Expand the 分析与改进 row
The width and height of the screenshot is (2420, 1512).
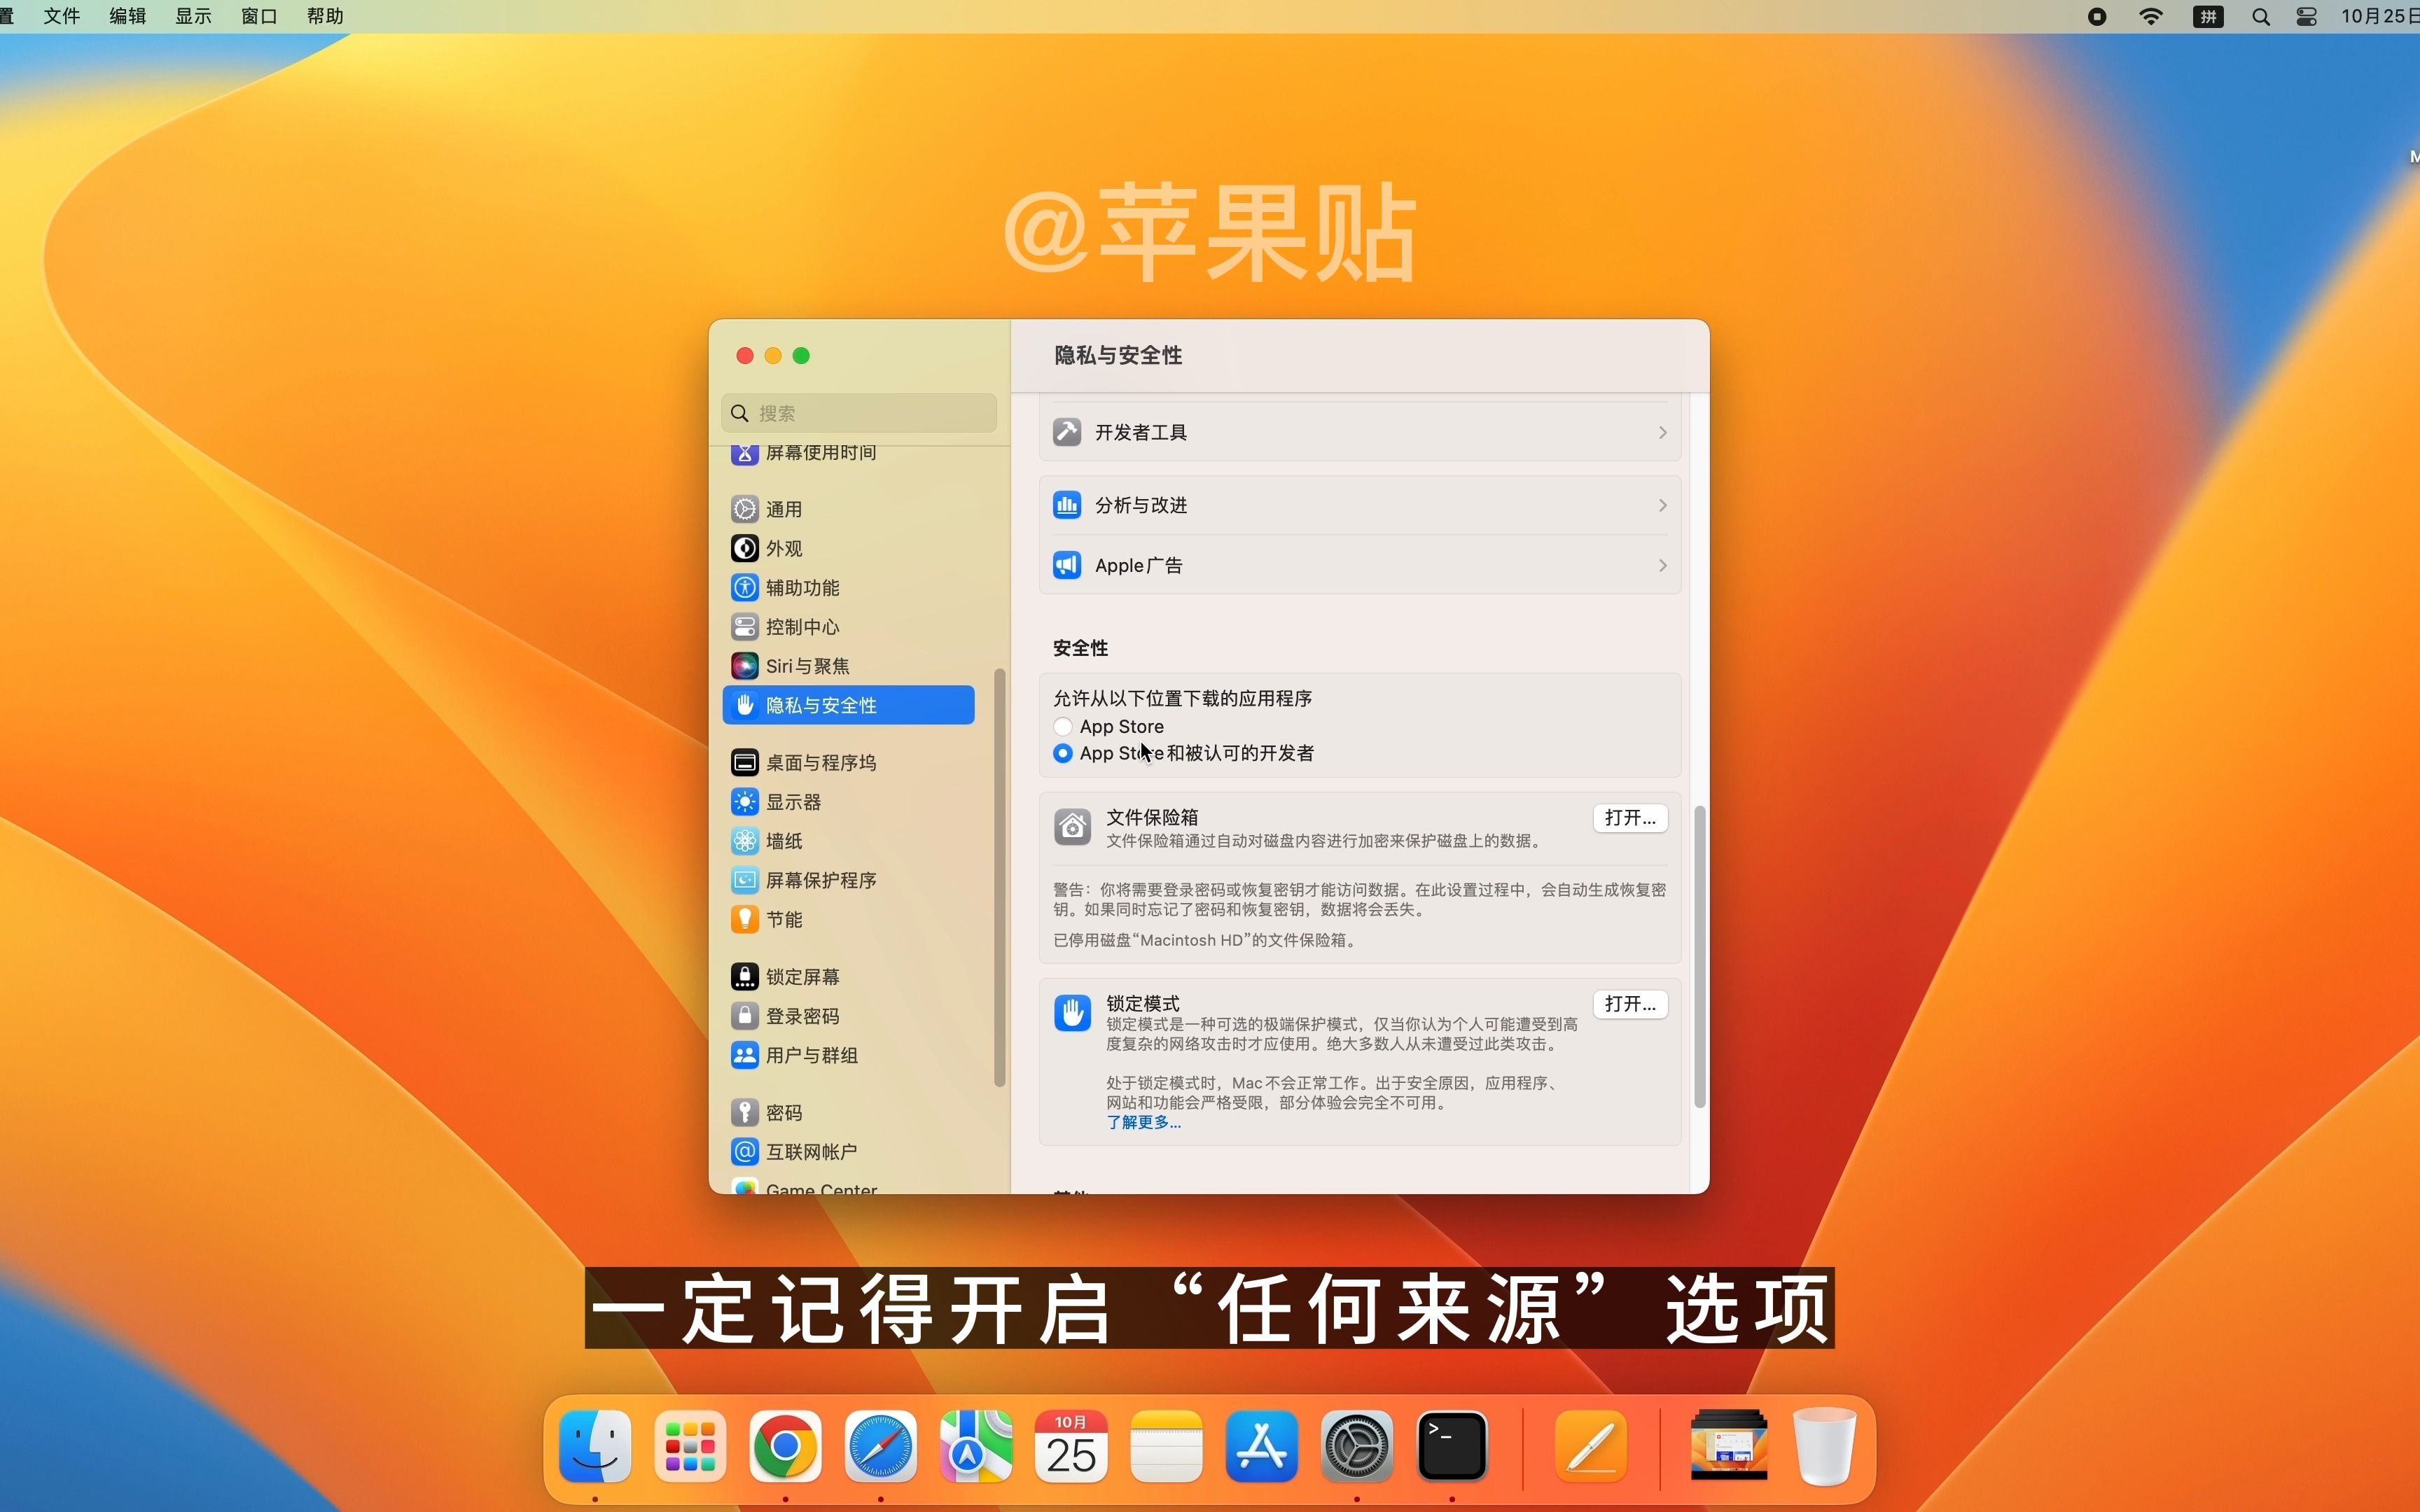[1360, 505]
